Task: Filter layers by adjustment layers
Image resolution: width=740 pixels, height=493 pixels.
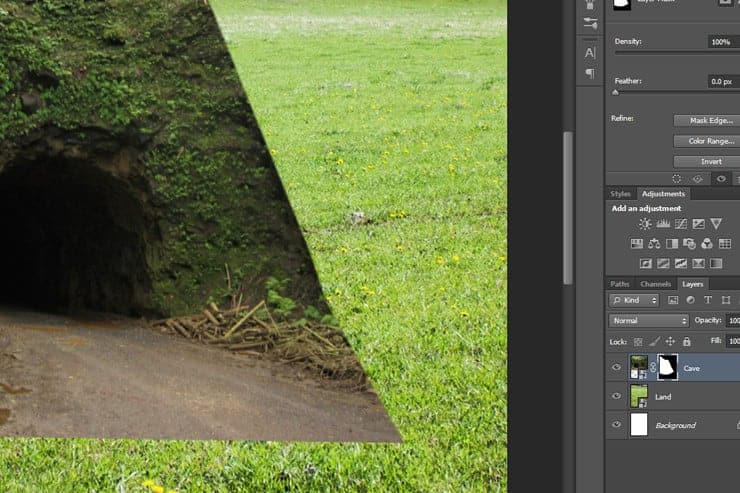Action: click(690, 300)
